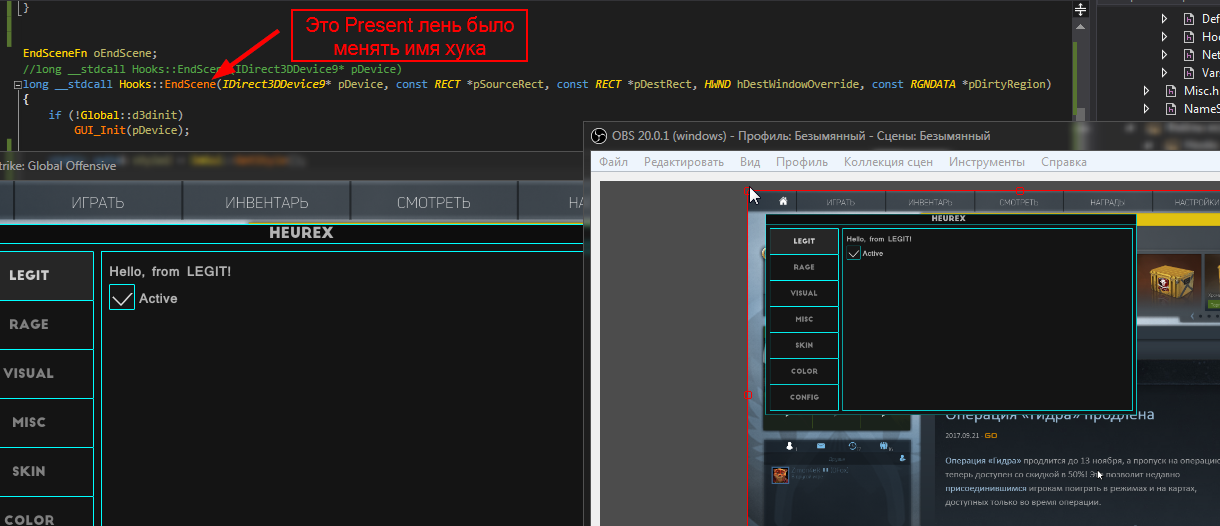Click the Vars header file icon
1220x526 pixels.
[x=1189, y=73]
